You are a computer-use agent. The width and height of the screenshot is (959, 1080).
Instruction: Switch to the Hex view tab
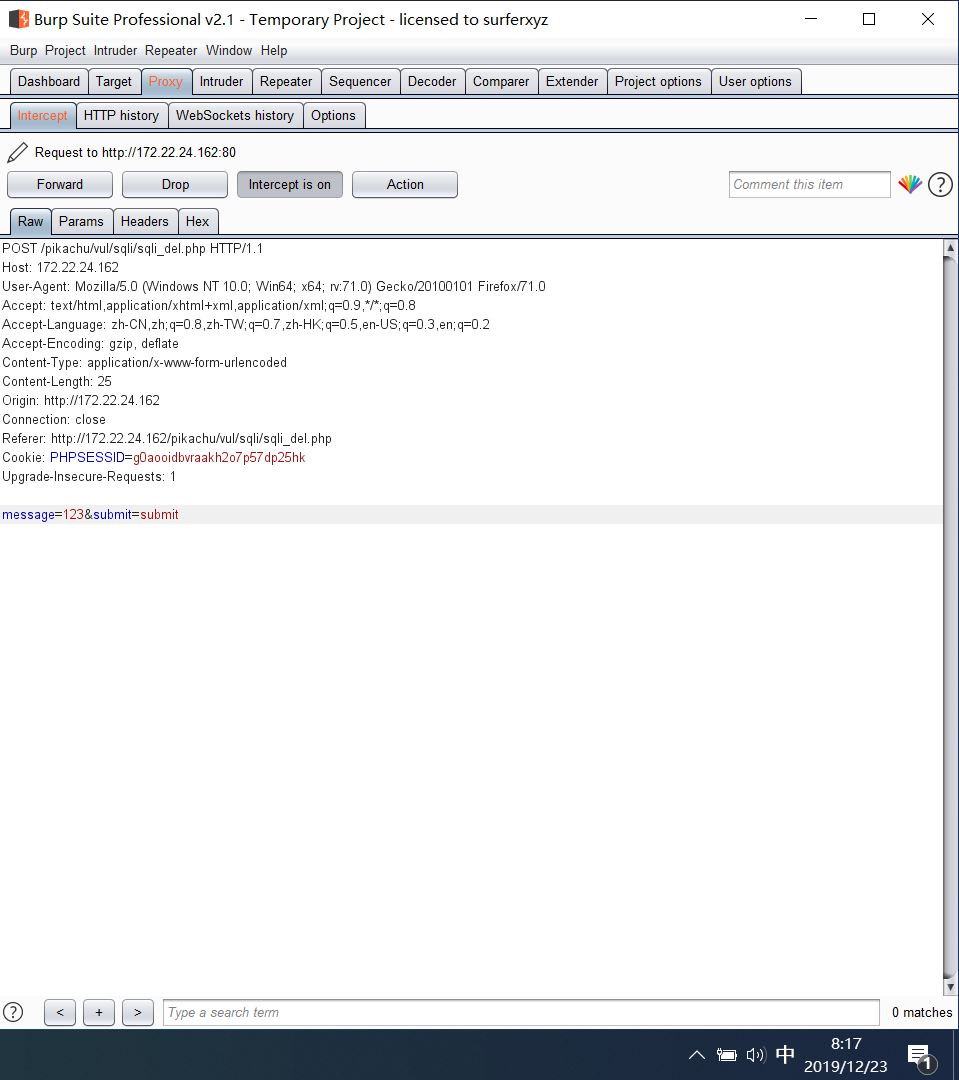click(x=197, y=221)
